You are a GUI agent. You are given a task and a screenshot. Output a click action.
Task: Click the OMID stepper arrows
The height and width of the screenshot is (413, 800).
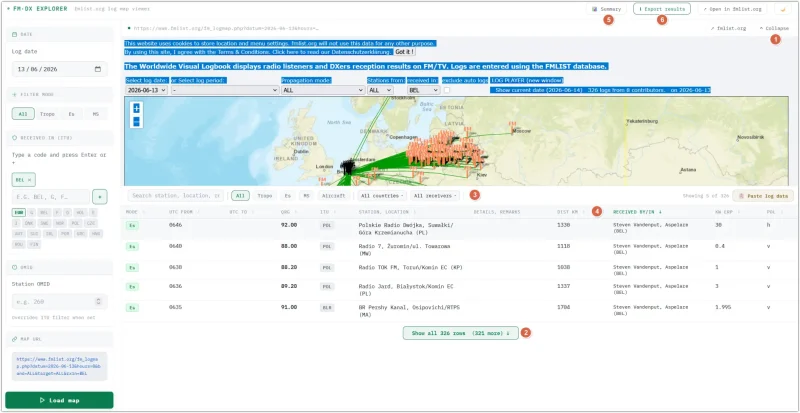(99, 301)
